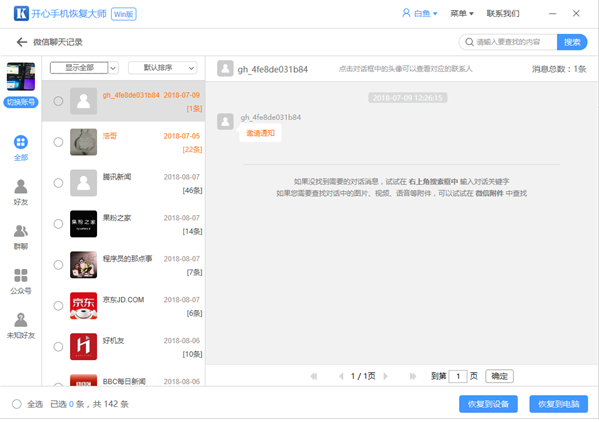Click 联系我们 in the title bar
Image resolution: width=599 pixels, height=422 pixels.
pyautogui.click(x=503, y=13)
